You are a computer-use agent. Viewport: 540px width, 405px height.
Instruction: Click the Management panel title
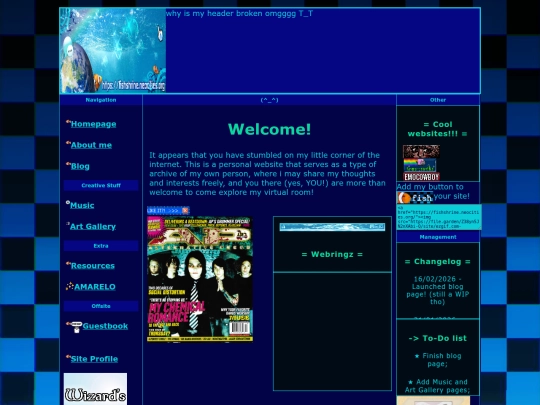[438, 237]
